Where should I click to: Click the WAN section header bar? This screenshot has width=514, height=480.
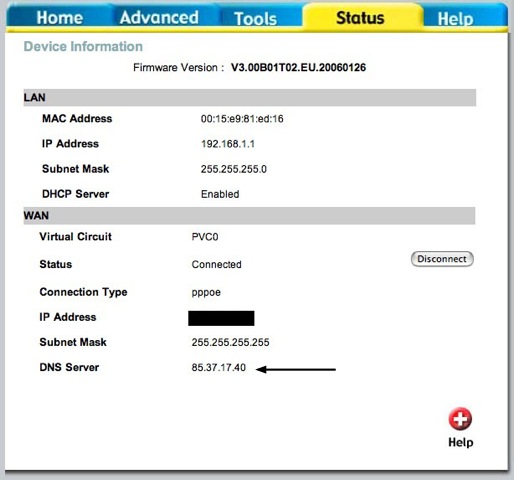click(249, 216)
